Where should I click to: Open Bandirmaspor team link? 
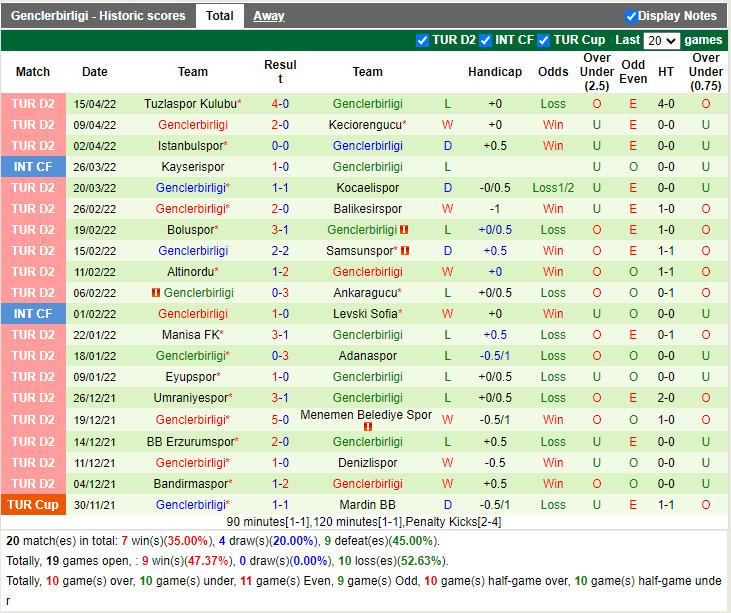point(191,483)
